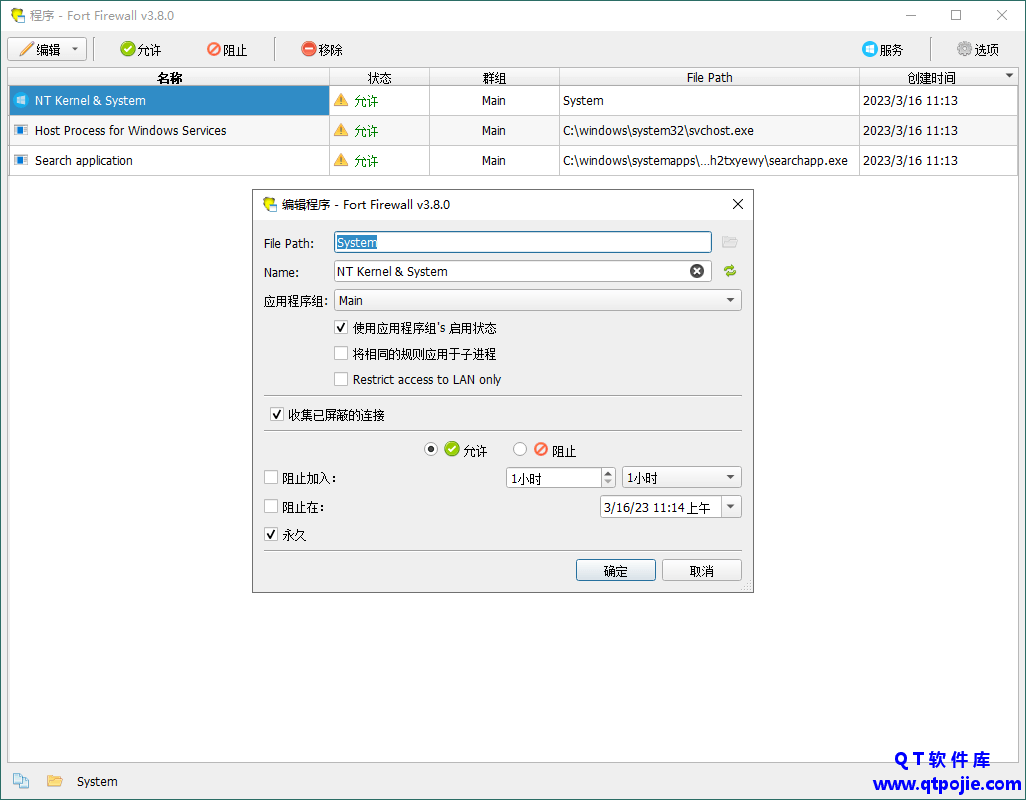Click the 1小时 spin box stepper arrows
Image resolution: width=1026 pixels, height=800 pixels.
click(x=609, y=478)
